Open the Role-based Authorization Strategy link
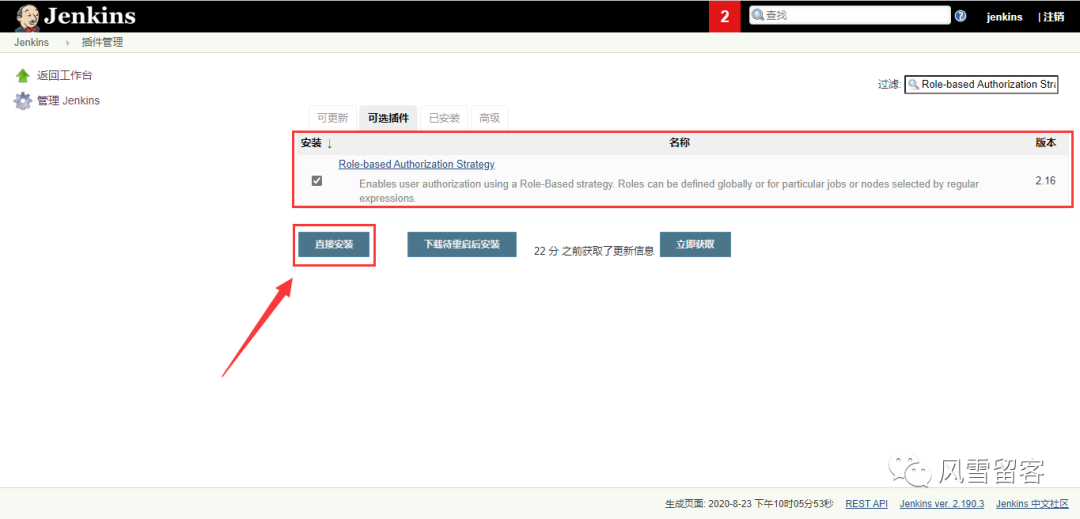This screenshot has height=519, width=1080. pos(417,165)
